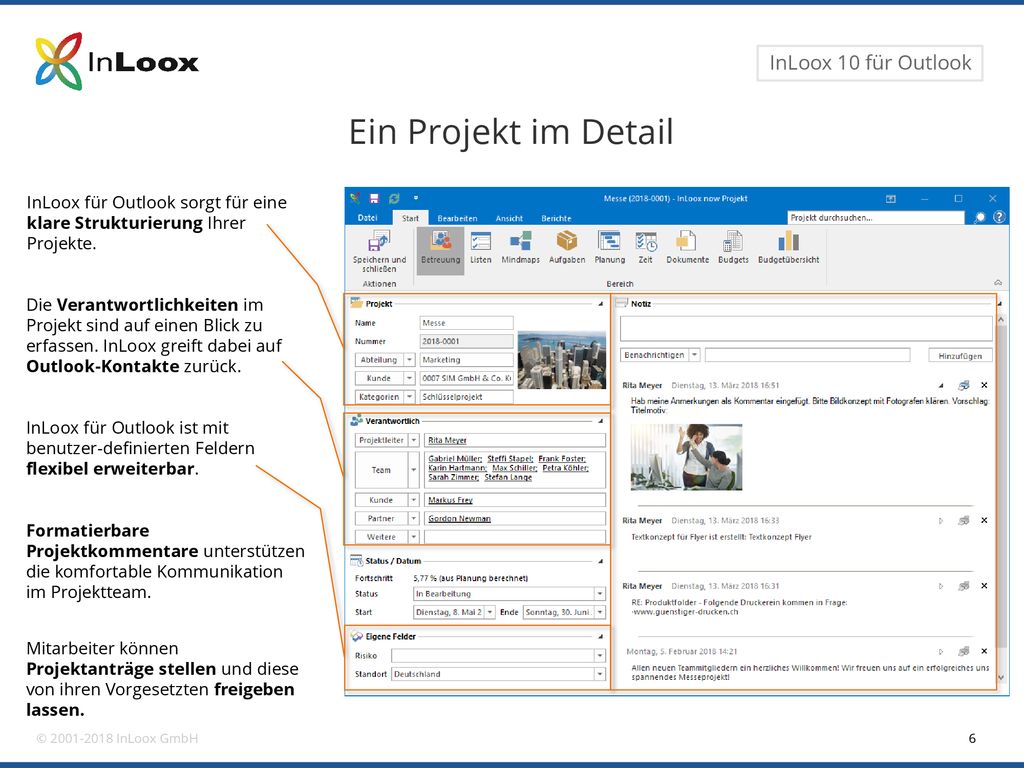Switch to the Berichte tab

click(x=556, y=218)
